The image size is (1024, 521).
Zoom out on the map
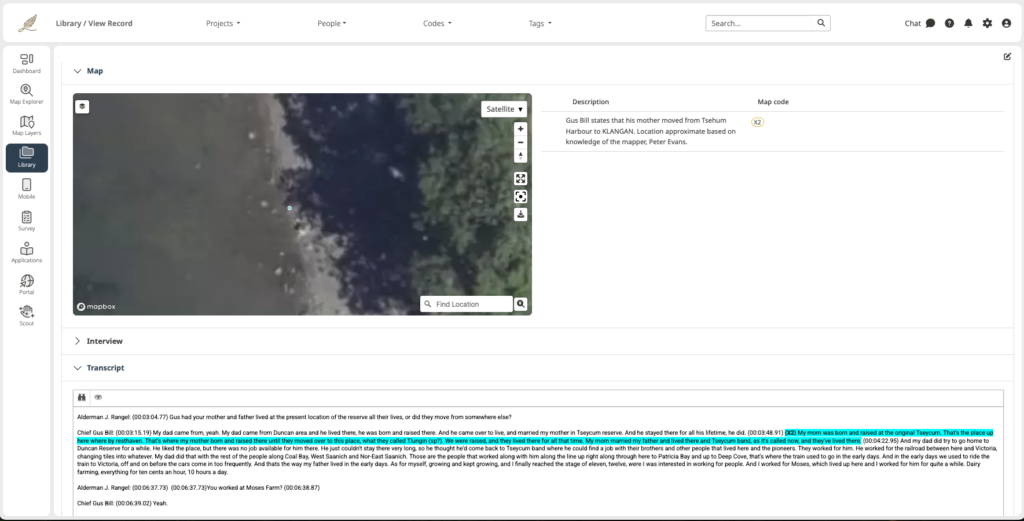click(x=520, y=142)
